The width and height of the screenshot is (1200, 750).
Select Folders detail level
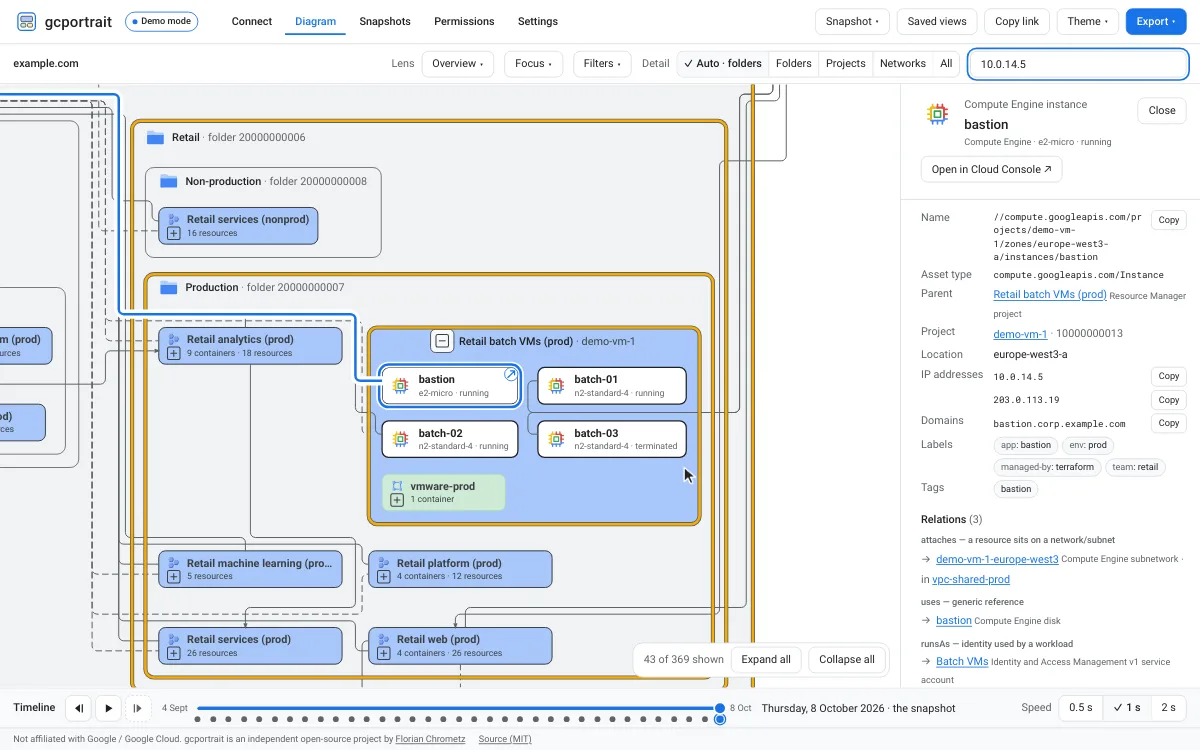coord(794,63)
